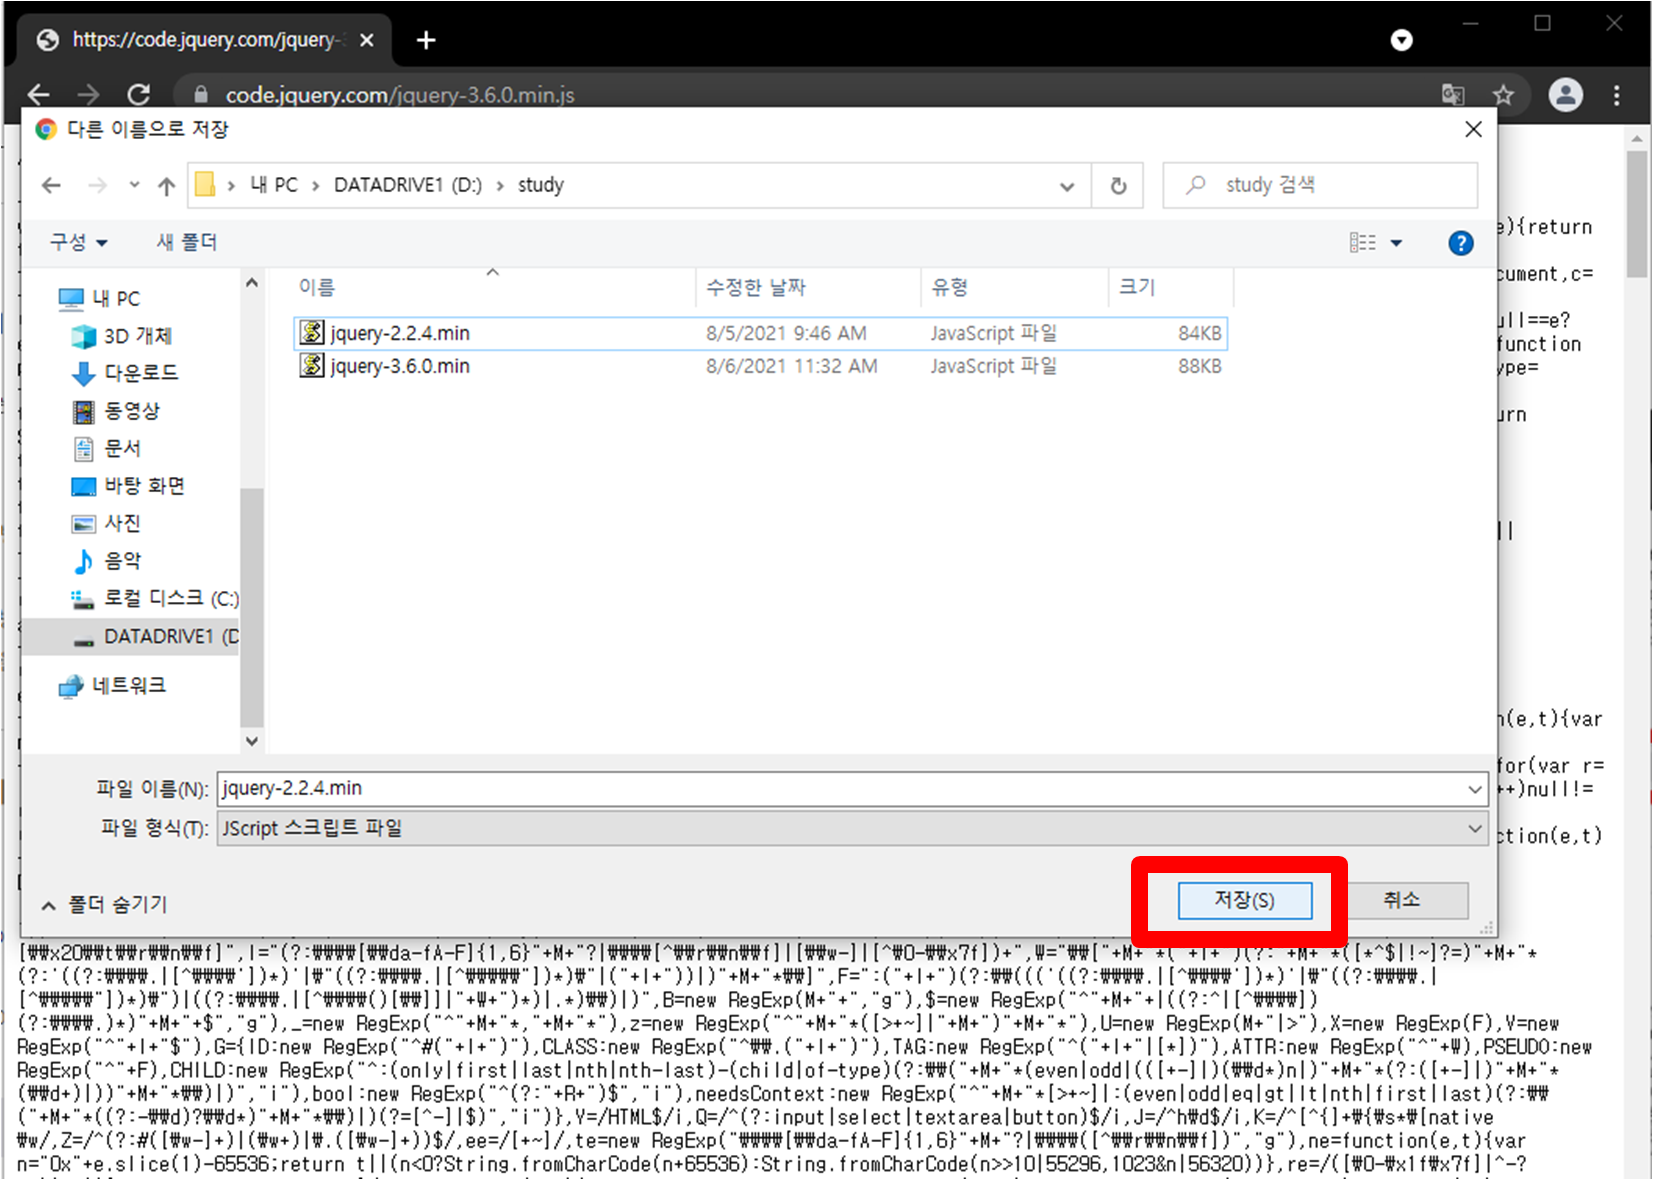This screenshot has width=1653, height=1180.
Task: Click 내 PC in the address breadcrumb
Action: [274, 185]
